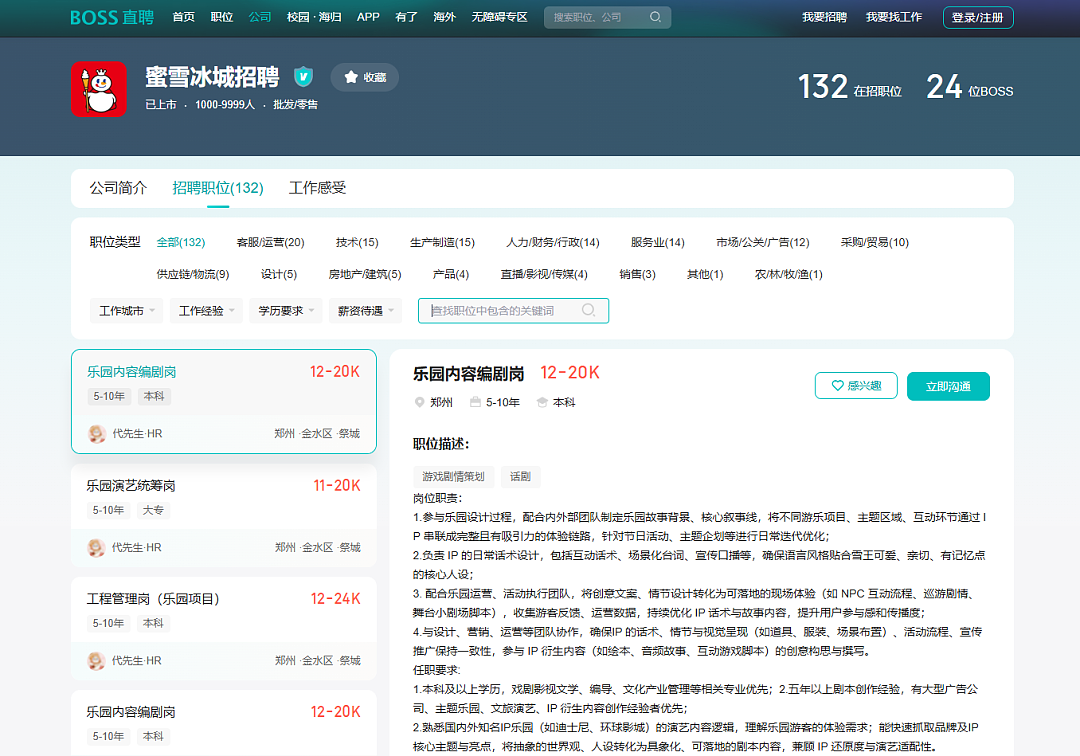The width and height of the screenshot is (1080, 756).
Task: Switch to 招聘职位(132) tab
Action: 218,188
